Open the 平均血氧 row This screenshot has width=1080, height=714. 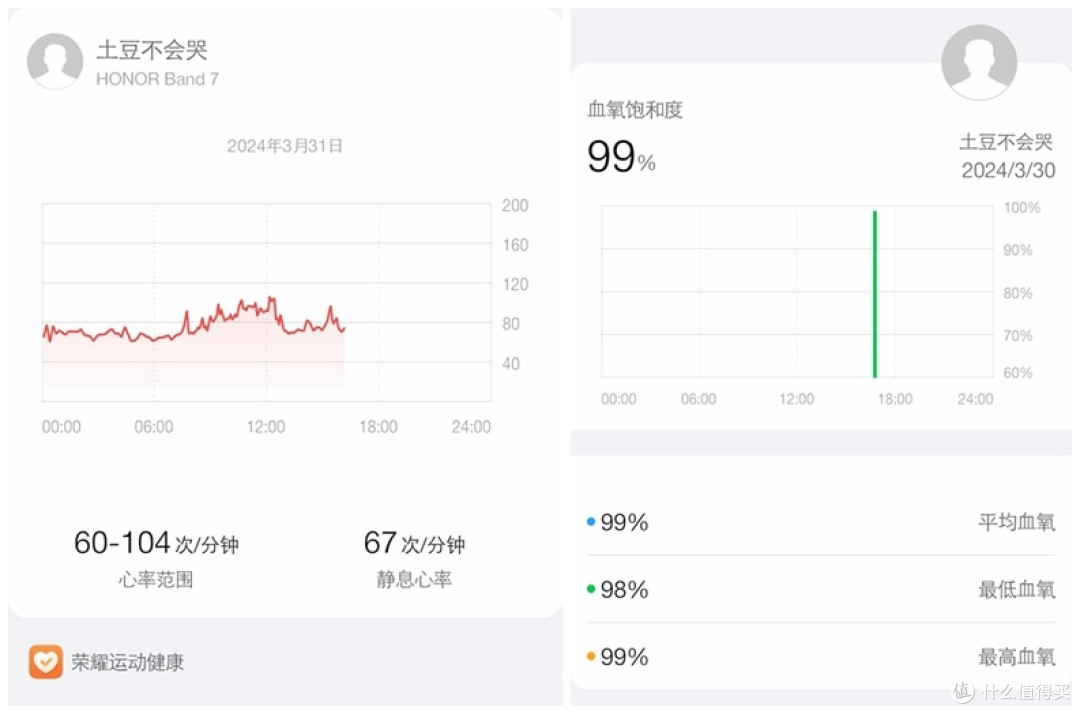tap(820, 522)
